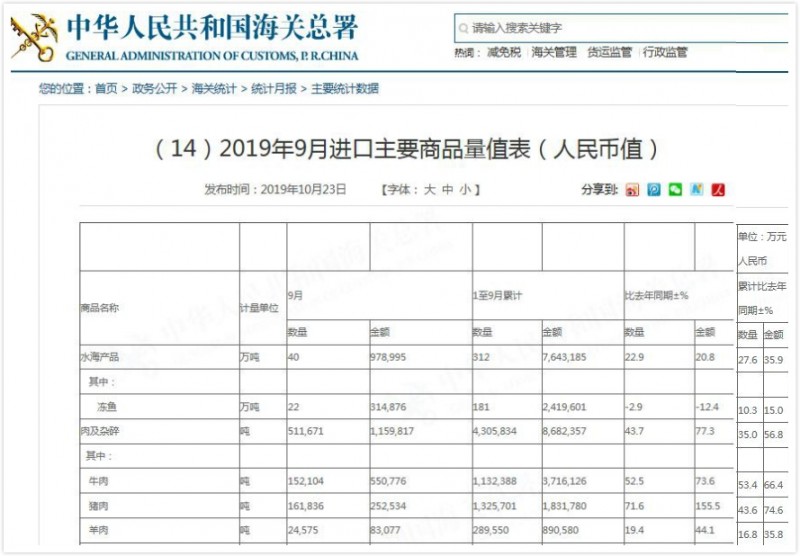Open the 行政监管 hot keyword link
800x556 pixels.
665,53
